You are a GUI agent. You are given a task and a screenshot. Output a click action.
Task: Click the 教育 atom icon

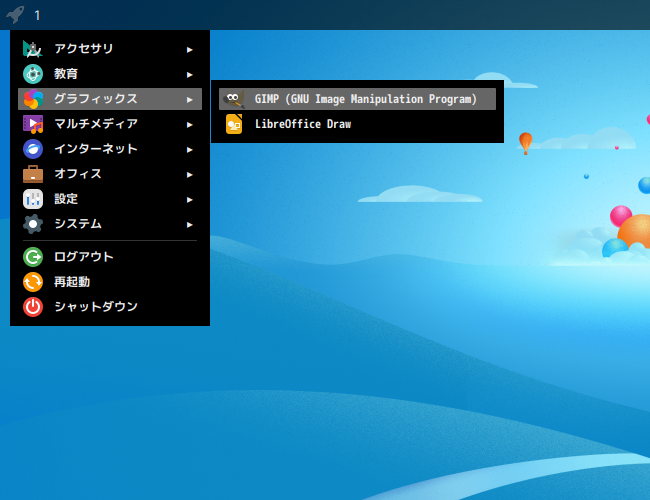[x=33, y=74]
